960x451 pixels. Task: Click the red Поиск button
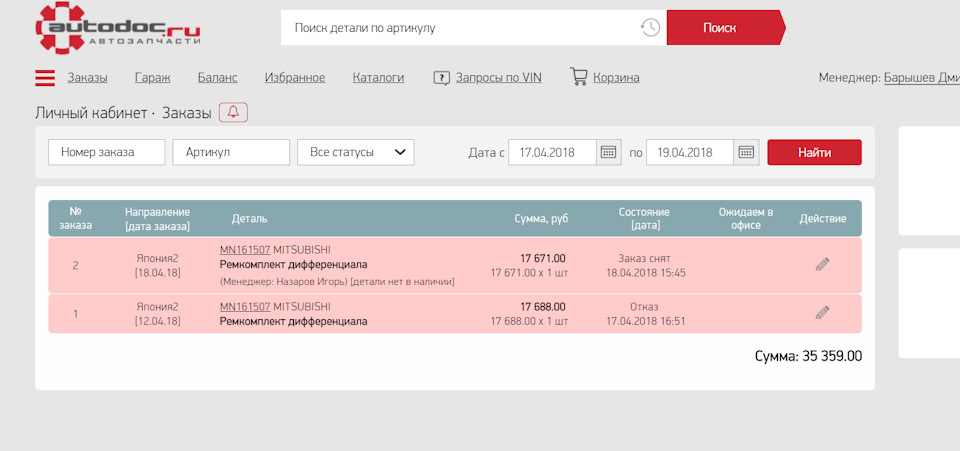726,28
